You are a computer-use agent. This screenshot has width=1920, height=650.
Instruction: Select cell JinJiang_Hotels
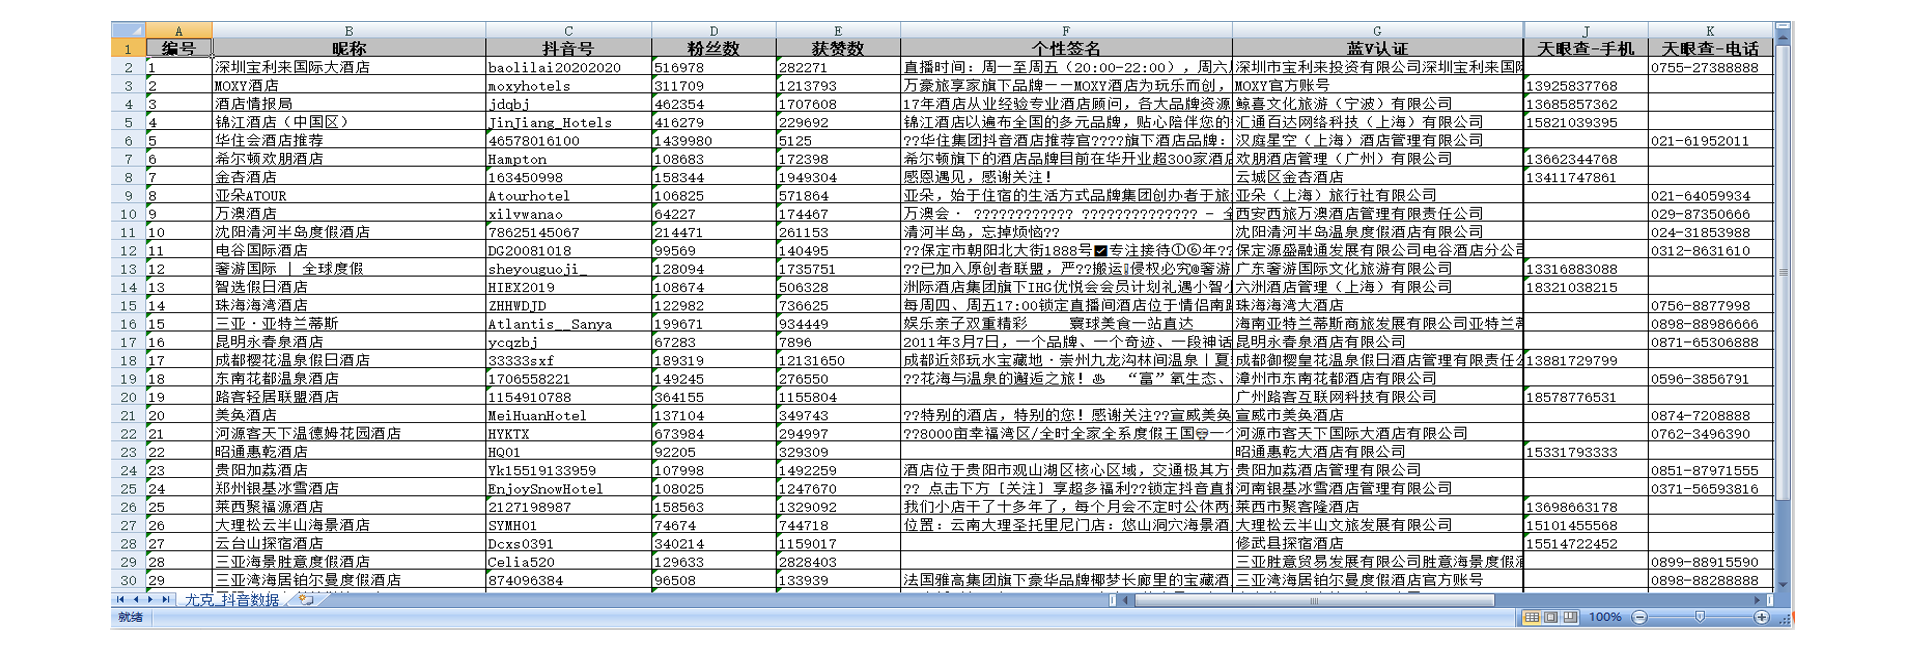568,122
